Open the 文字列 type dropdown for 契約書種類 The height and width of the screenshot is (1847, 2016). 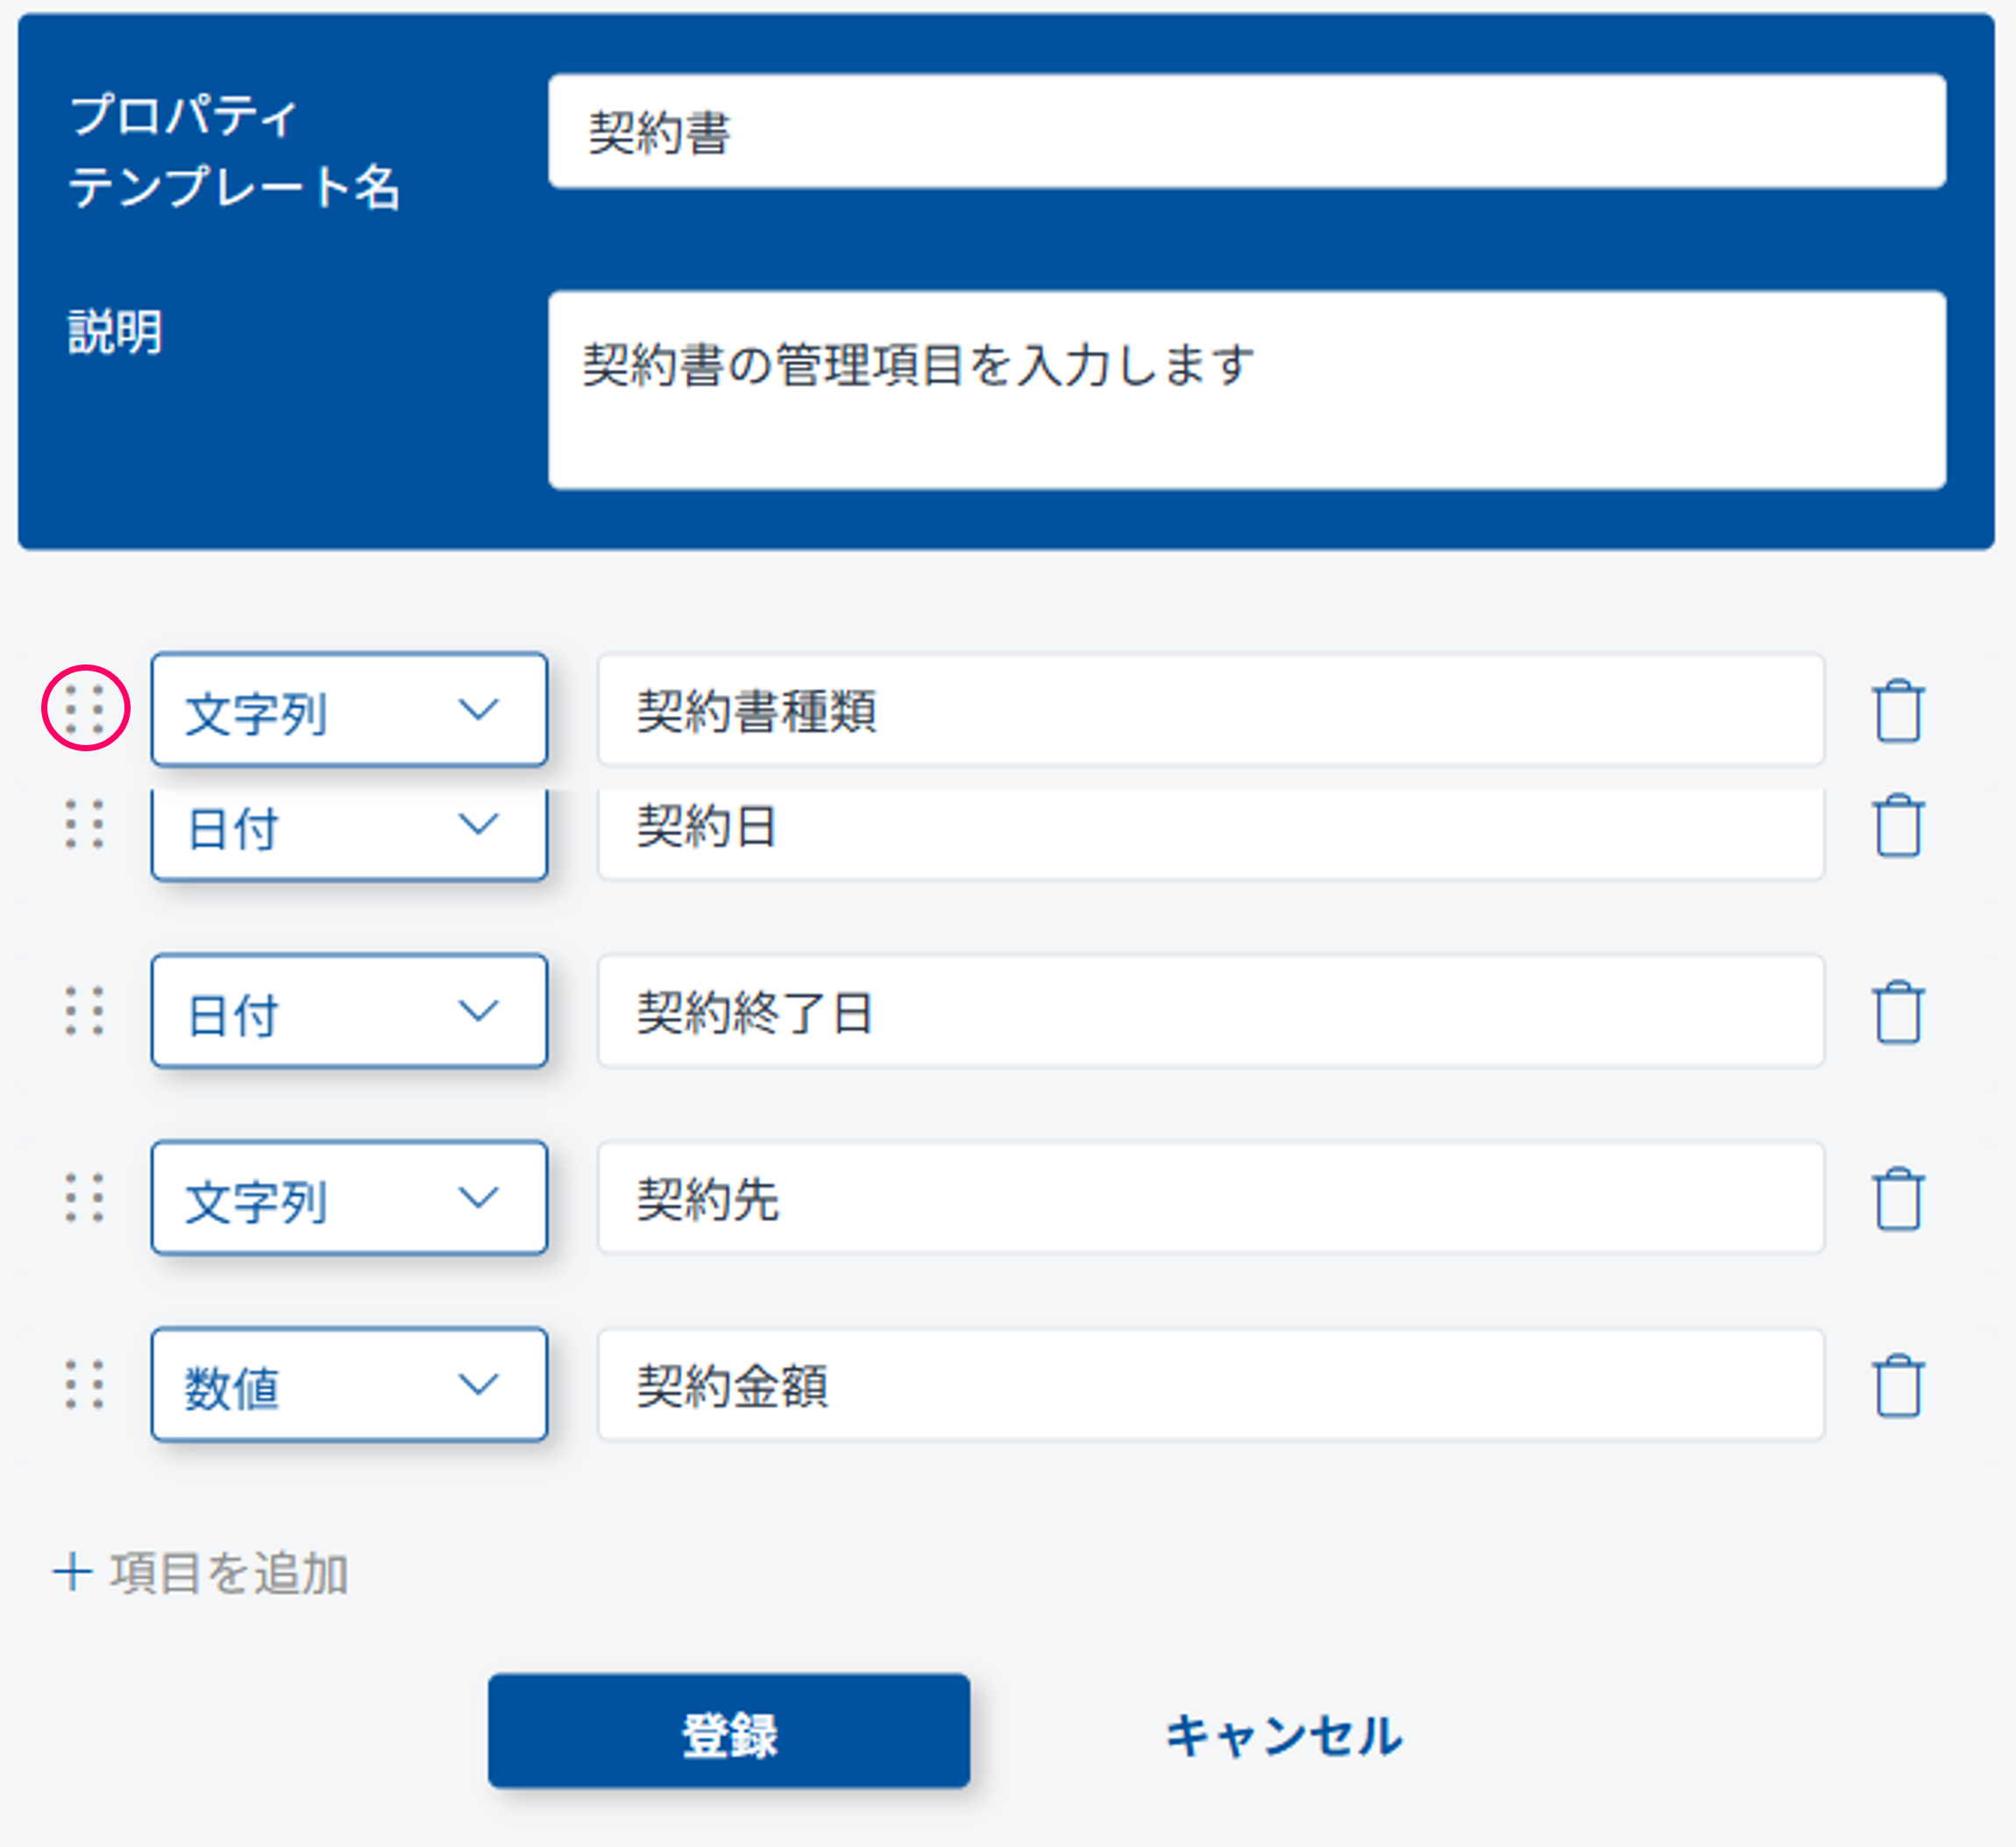click(349, 711)
